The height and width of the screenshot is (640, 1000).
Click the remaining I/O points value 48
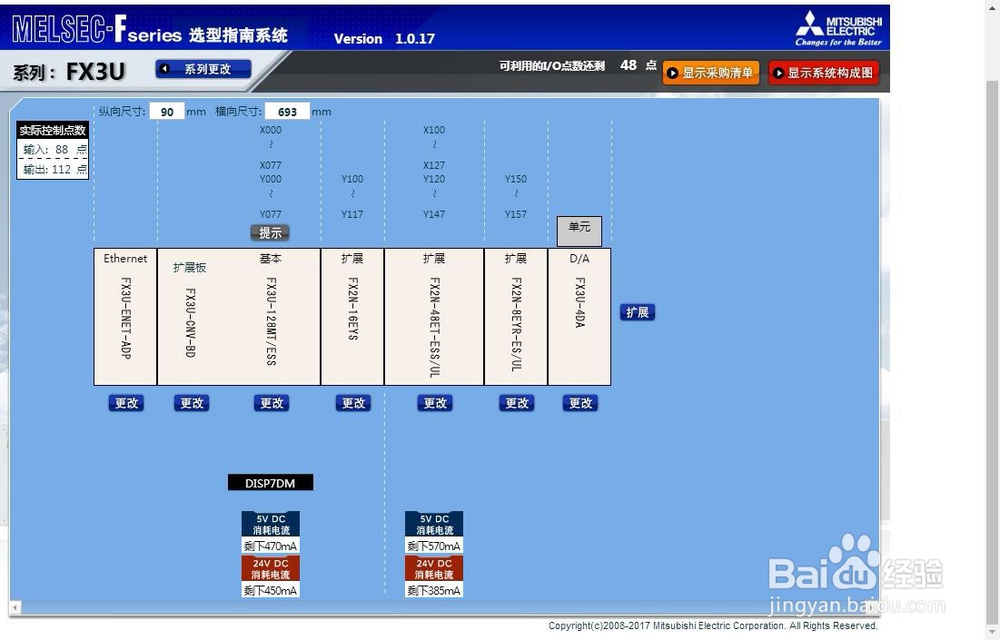(x=628, y=65)
